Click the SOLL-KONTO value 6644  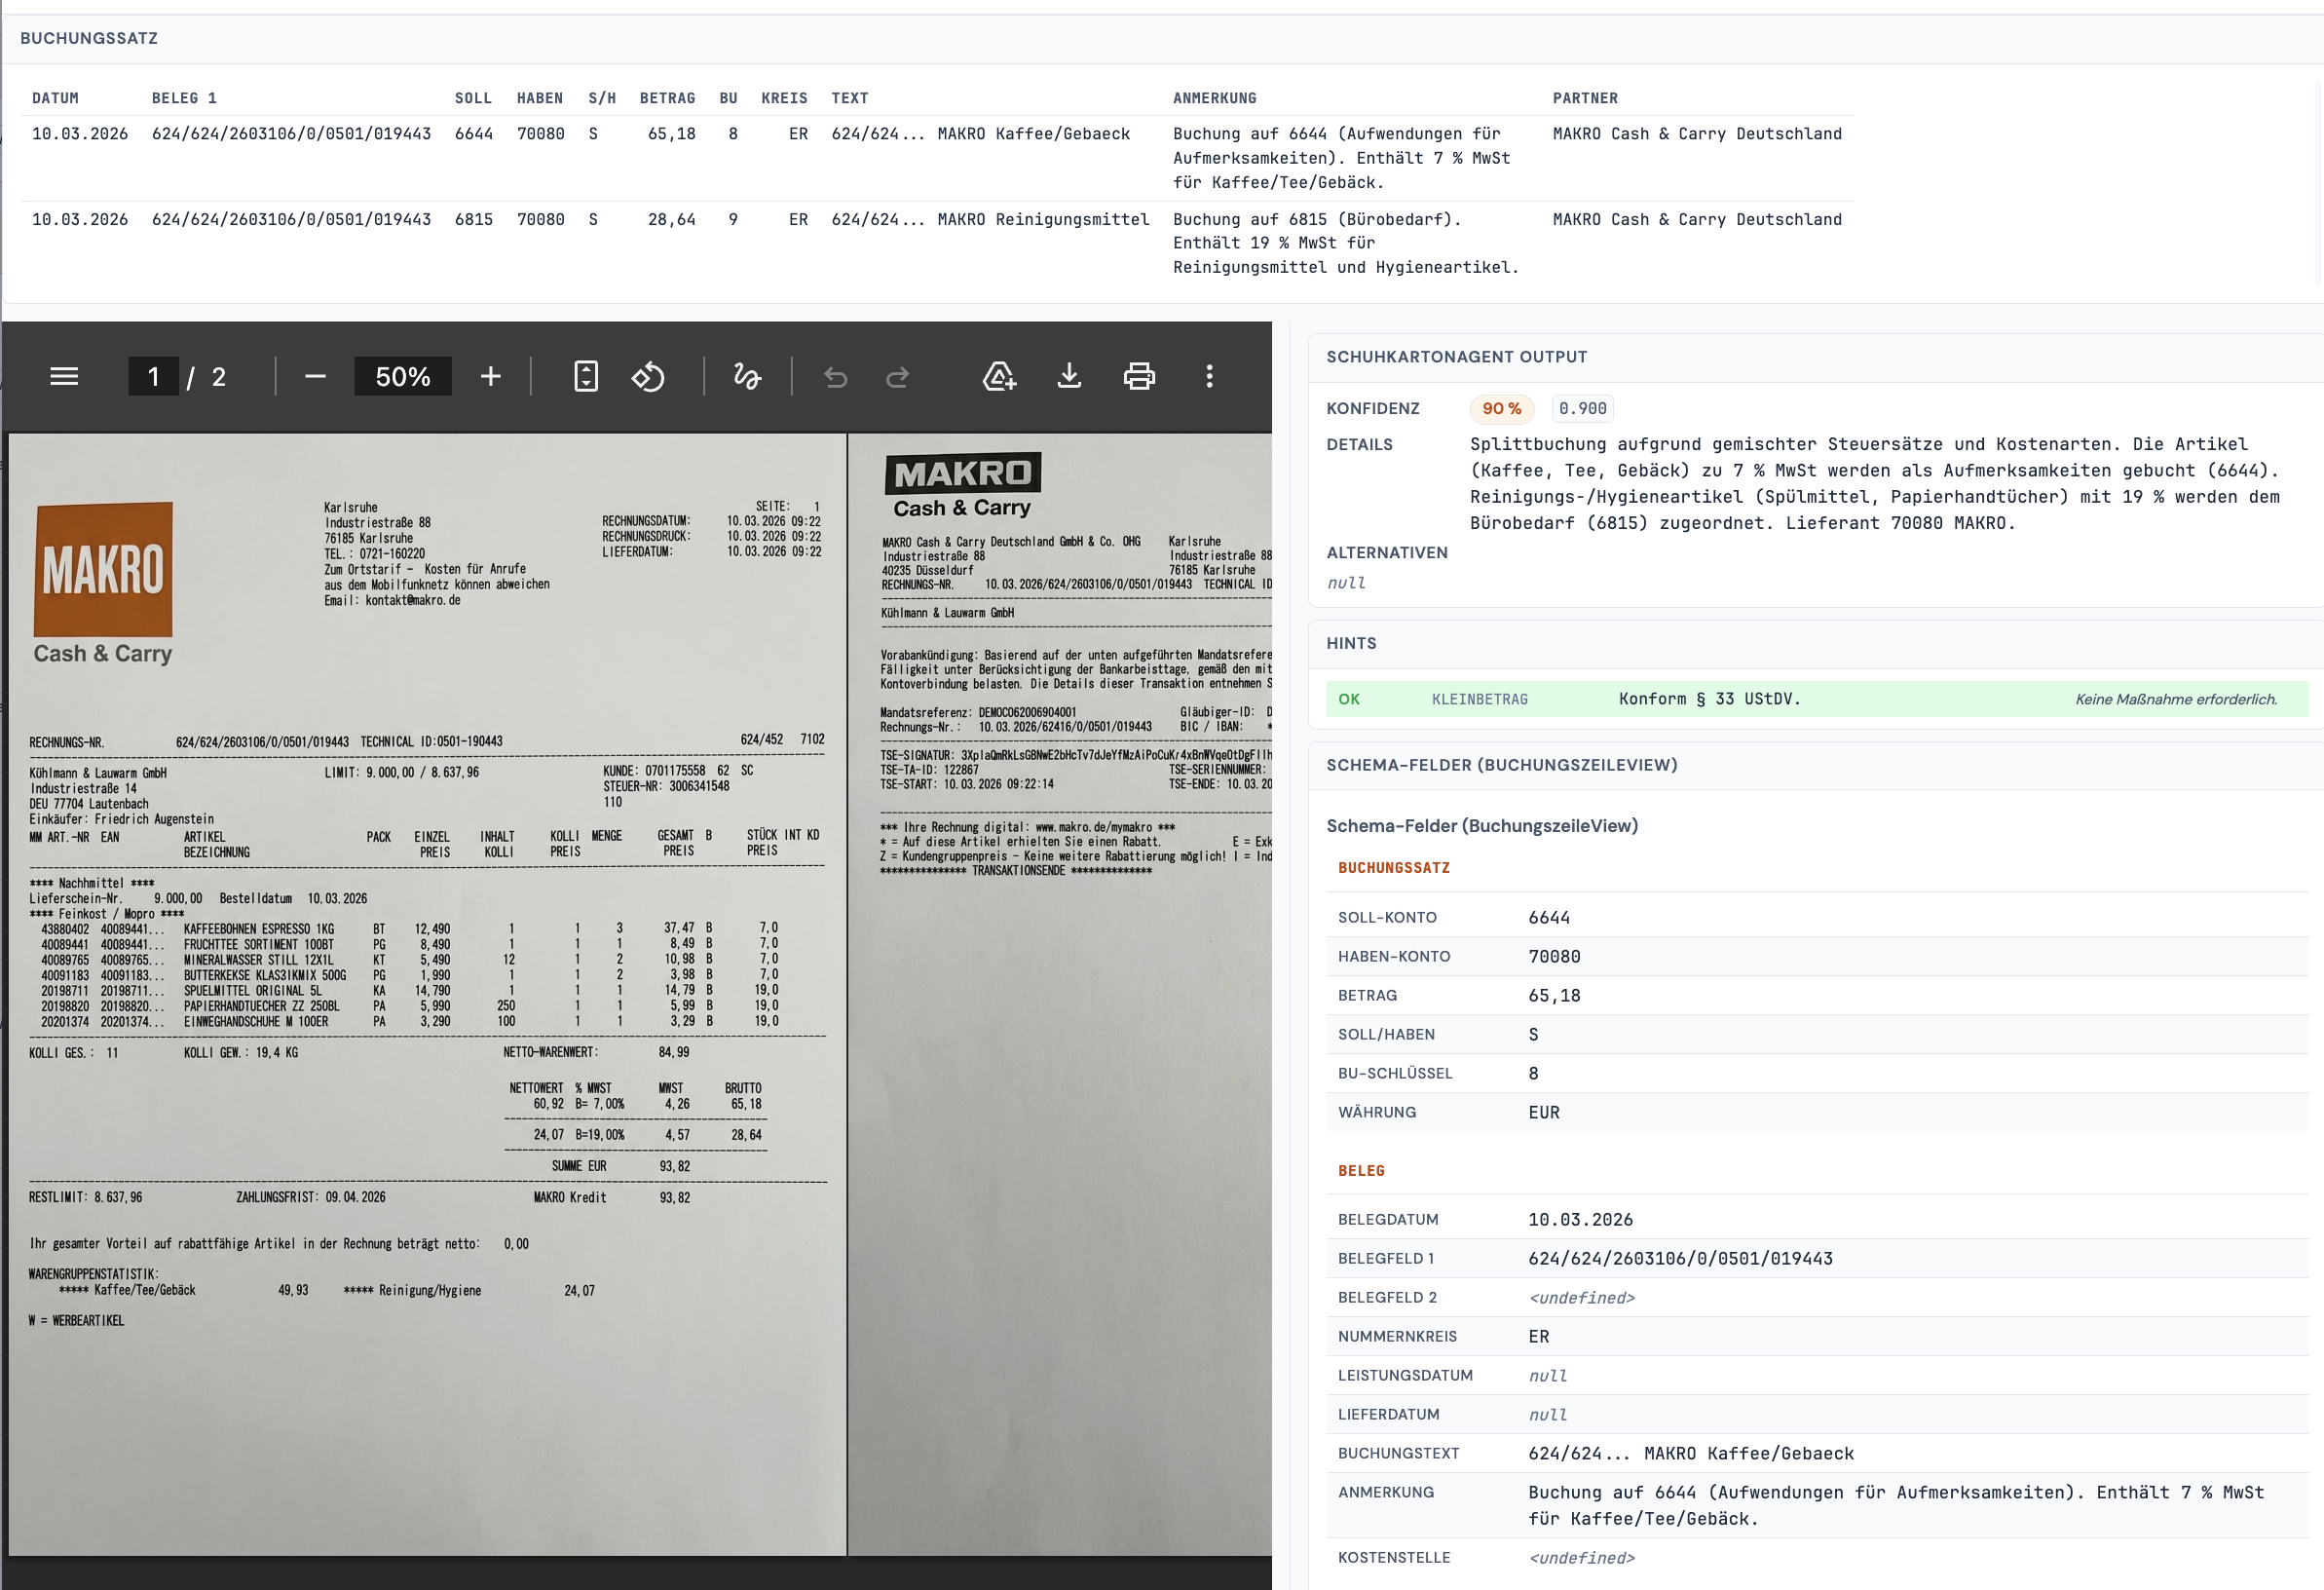tap(1549, 917)
